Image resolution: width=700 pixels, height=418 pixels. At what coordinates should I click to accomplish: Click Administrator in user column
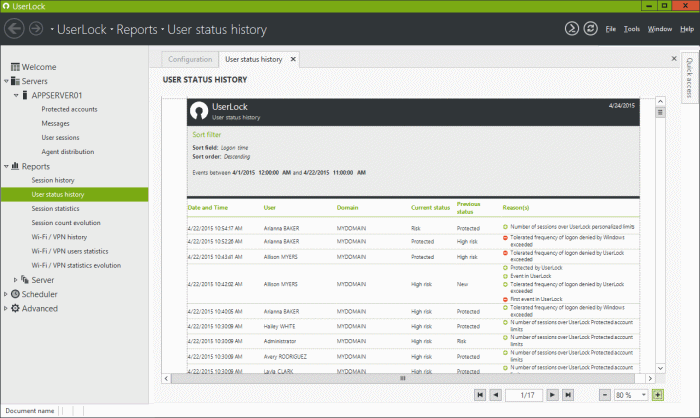click(x=280, y=341)
